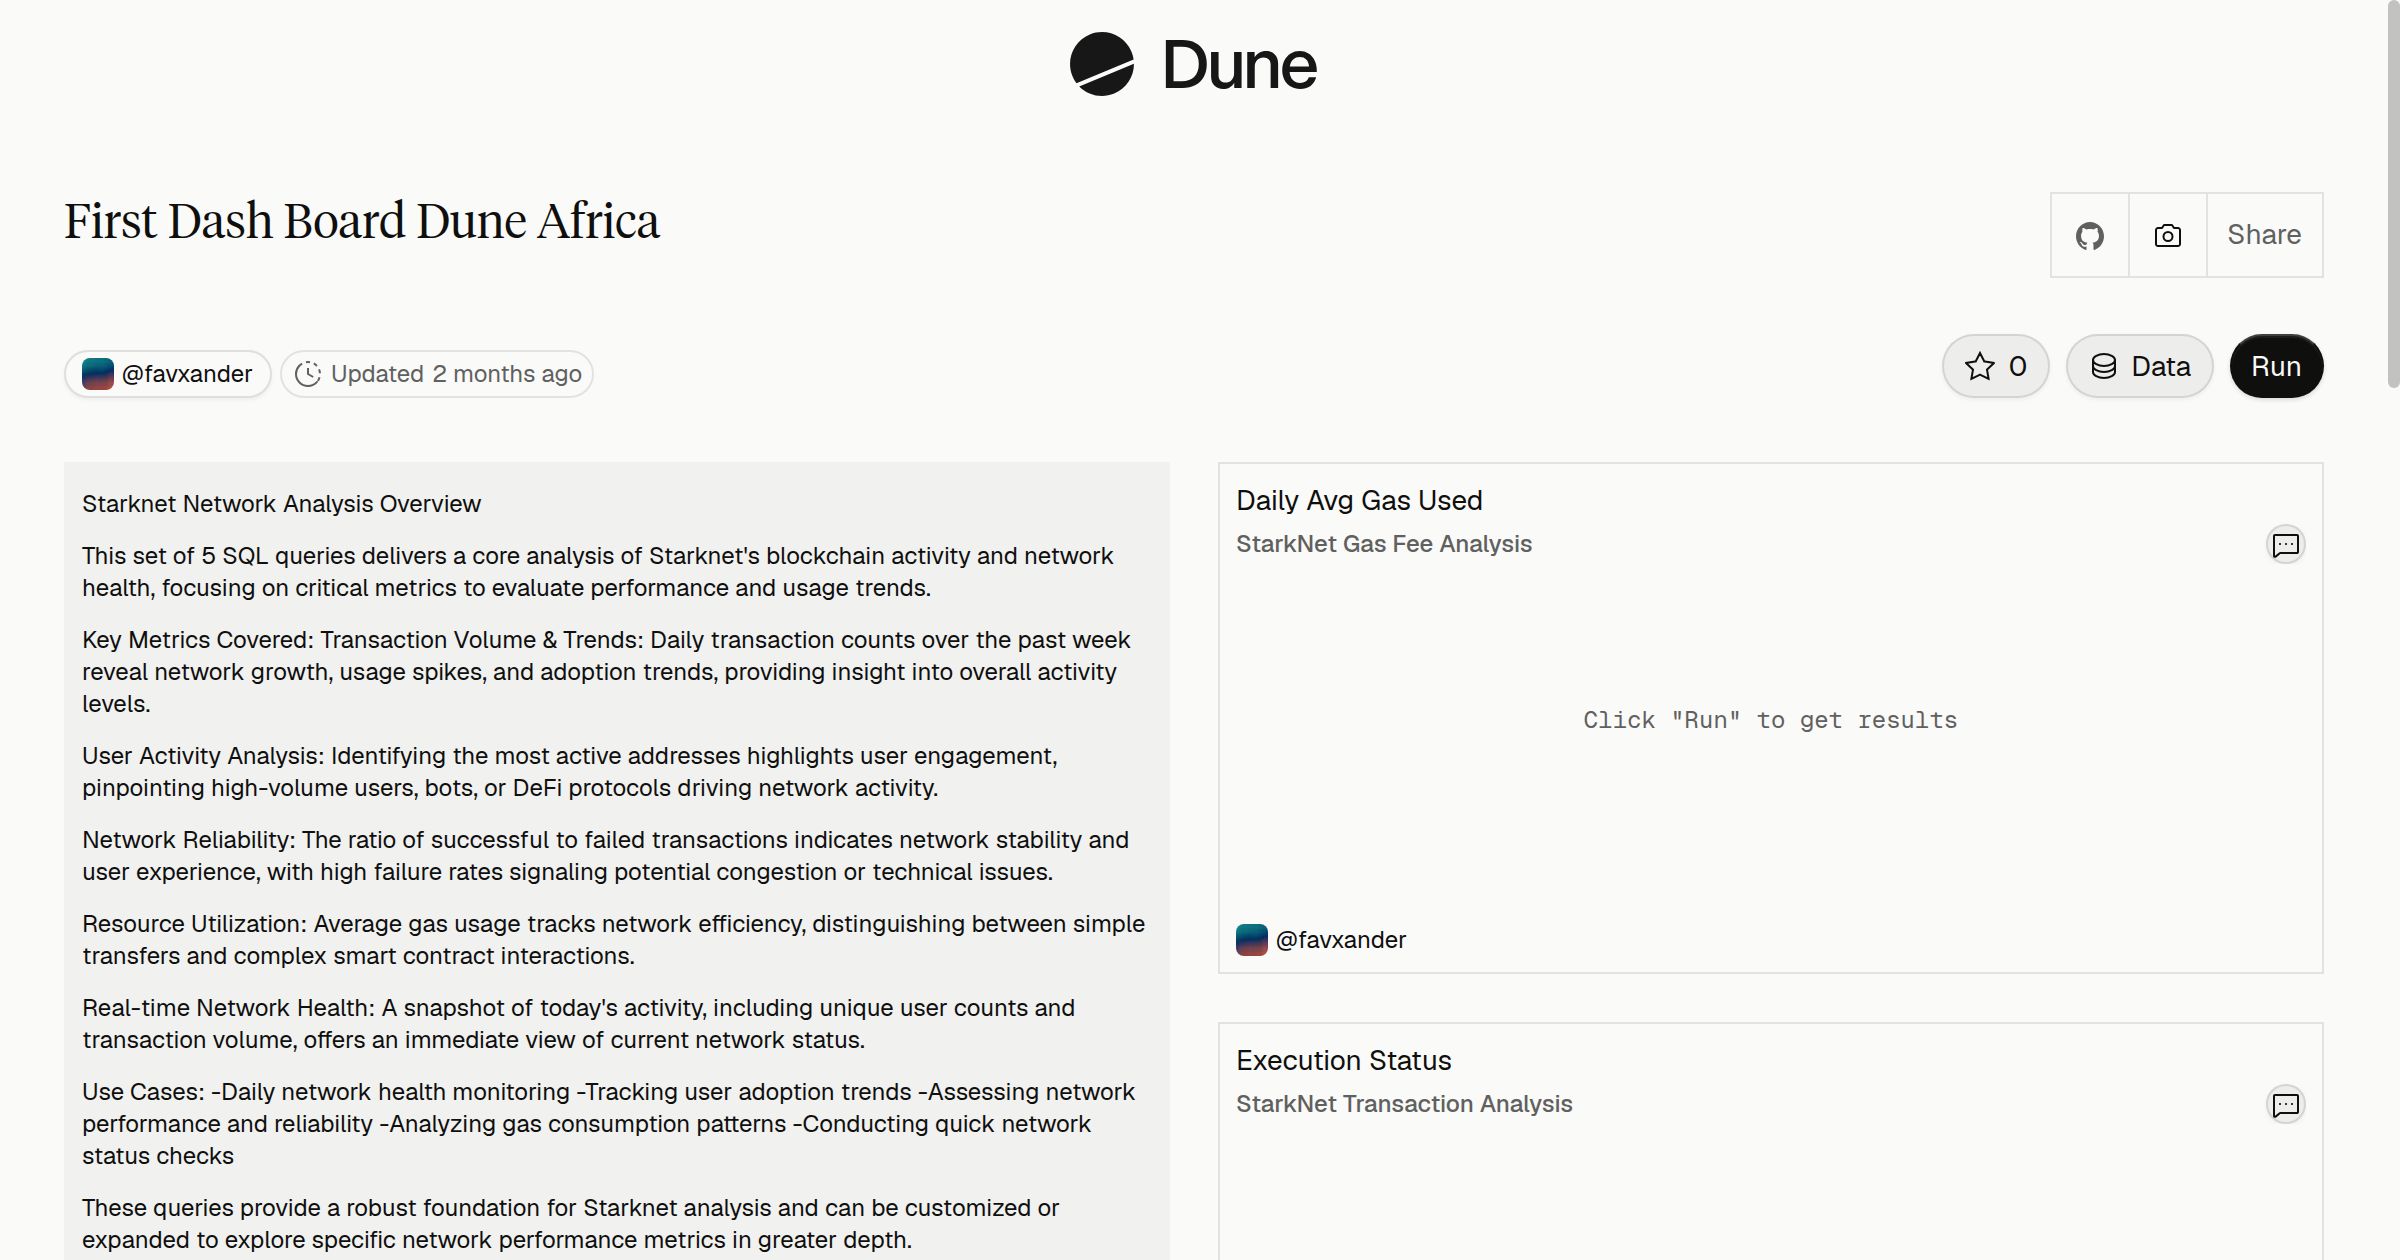Click the Updated 2 months ago chip
Image resolution: width=2400 pixels, height=1260 pixels.
point(437,374)
